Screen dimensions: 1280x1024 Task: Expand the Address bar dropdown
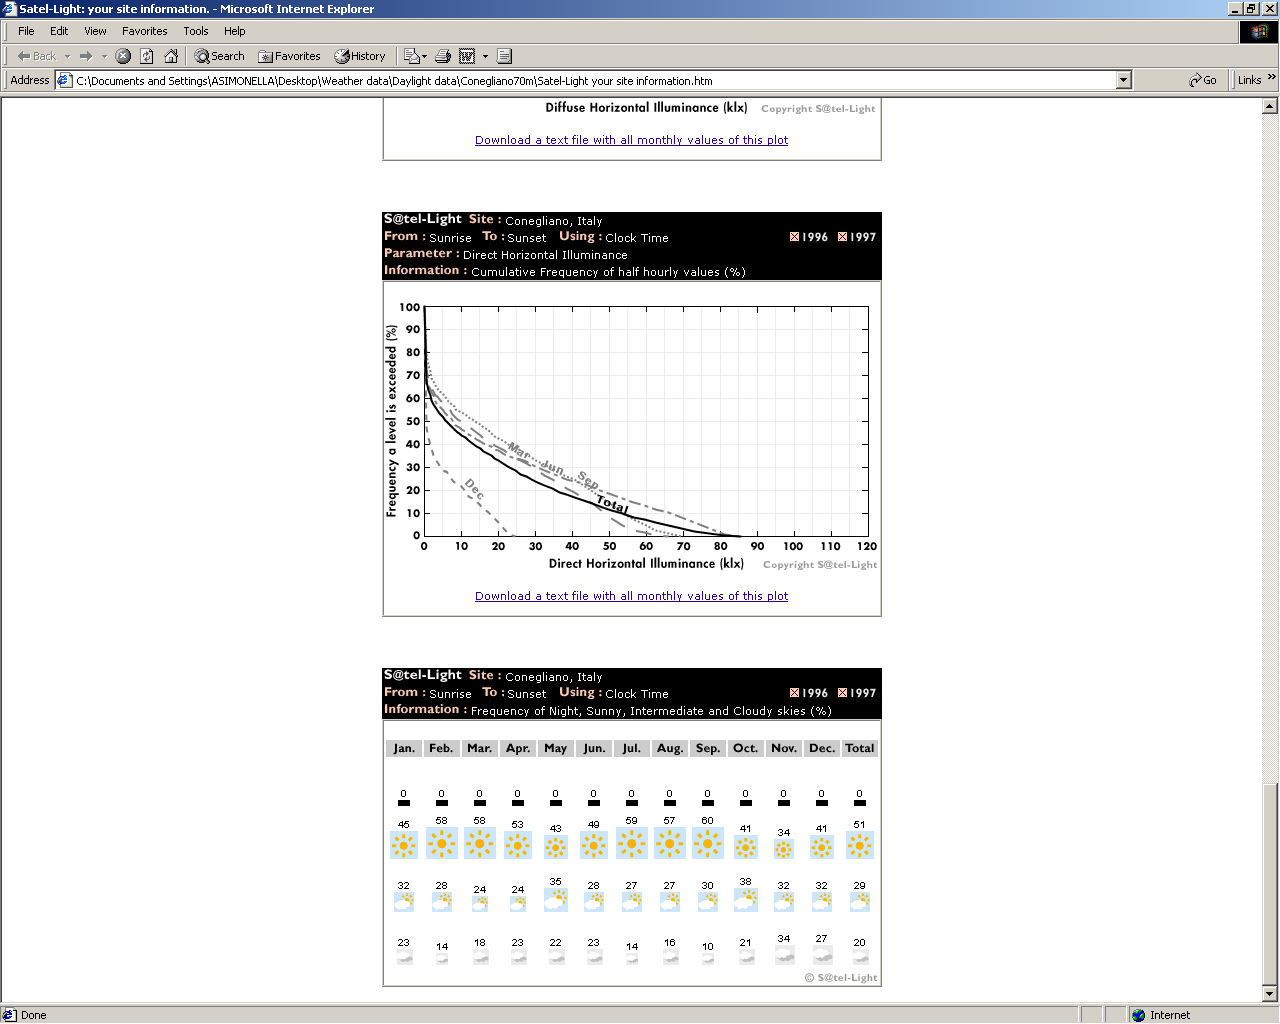[1123, 80]
